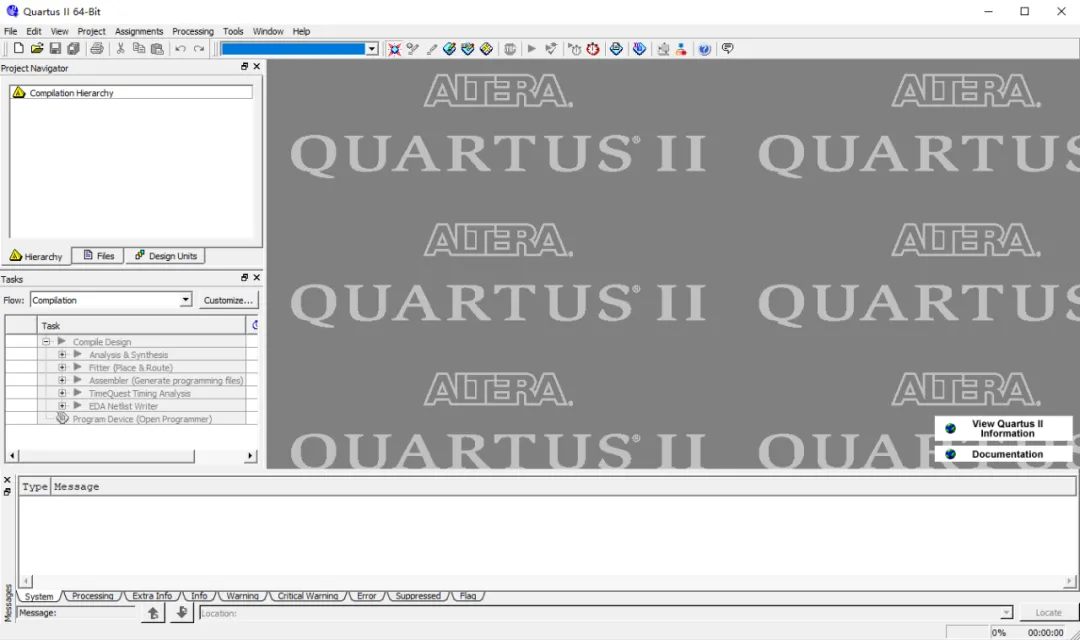This screenshot has width=1080, height=640.
Task: Click the red starburst Settings toolbar icon
Action: [x=394, y=48]
